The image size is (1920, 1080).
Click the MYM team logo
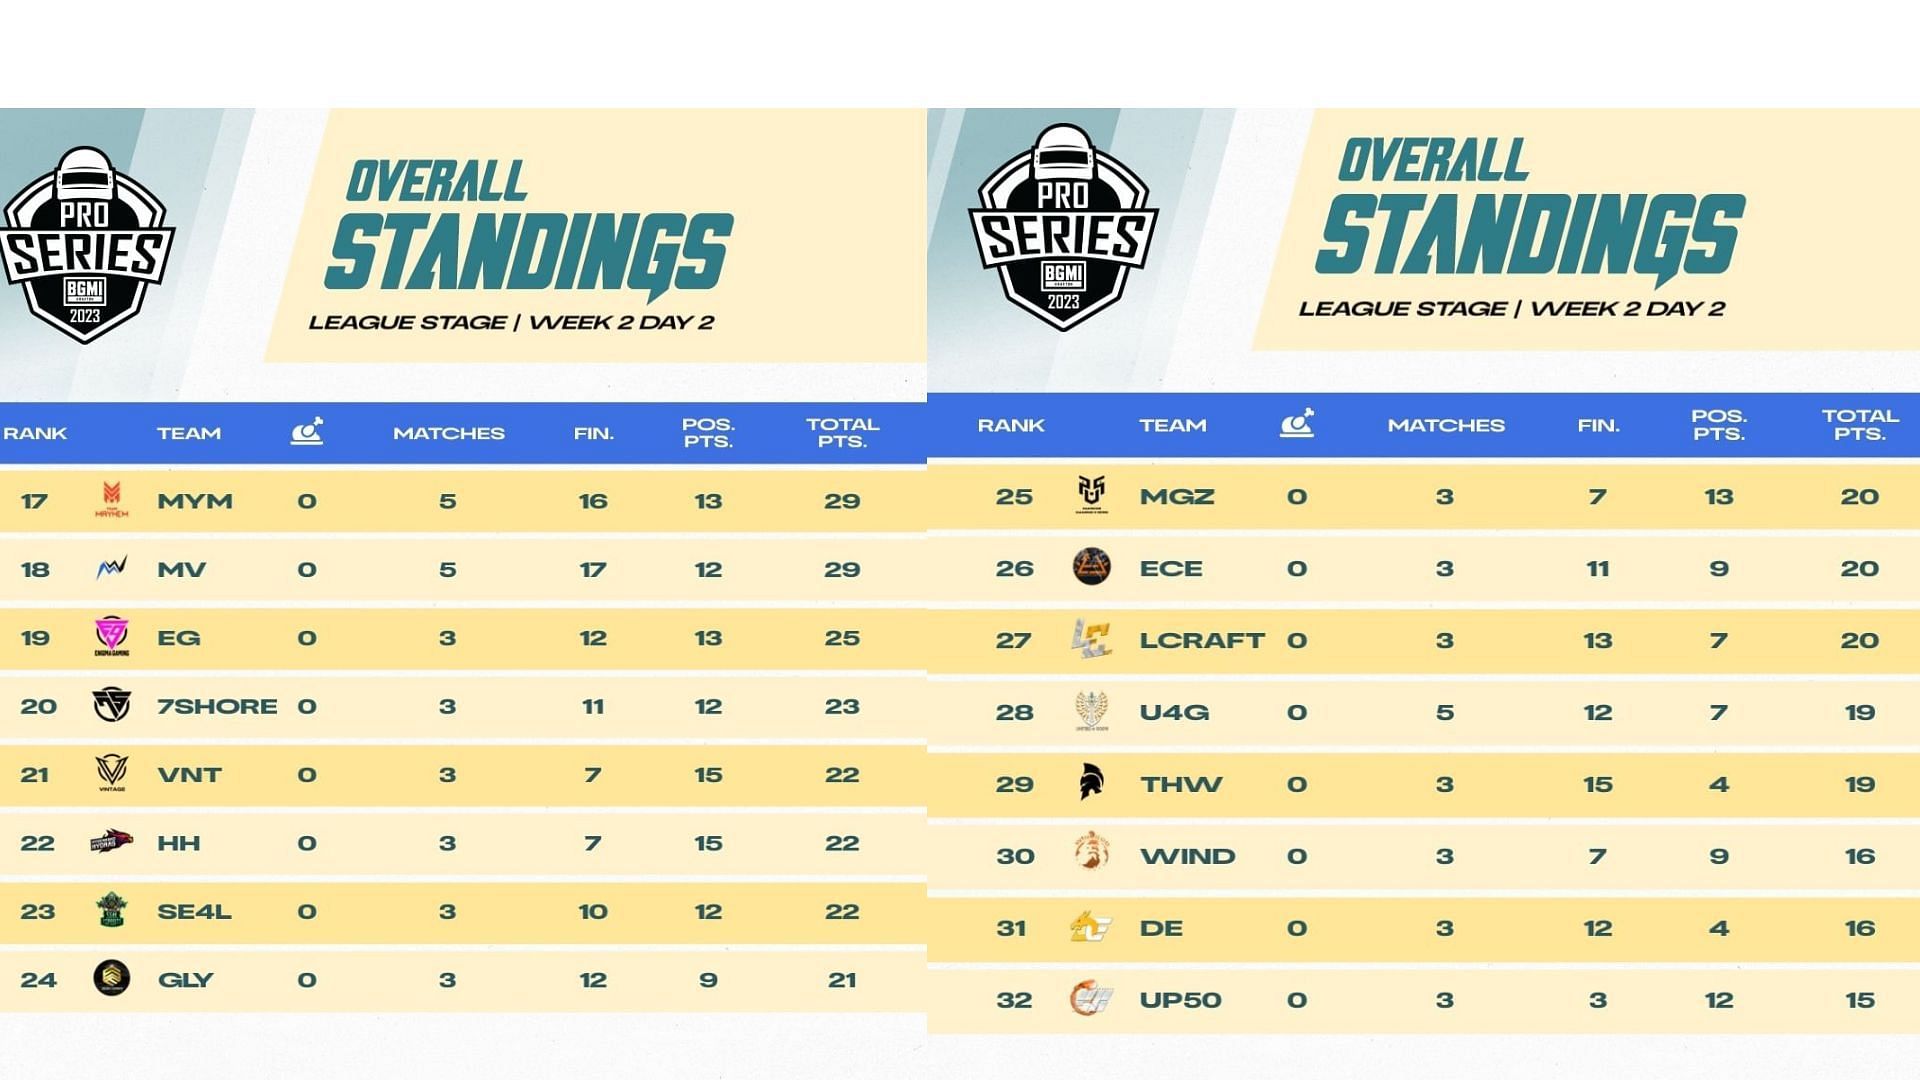(111, 499)
